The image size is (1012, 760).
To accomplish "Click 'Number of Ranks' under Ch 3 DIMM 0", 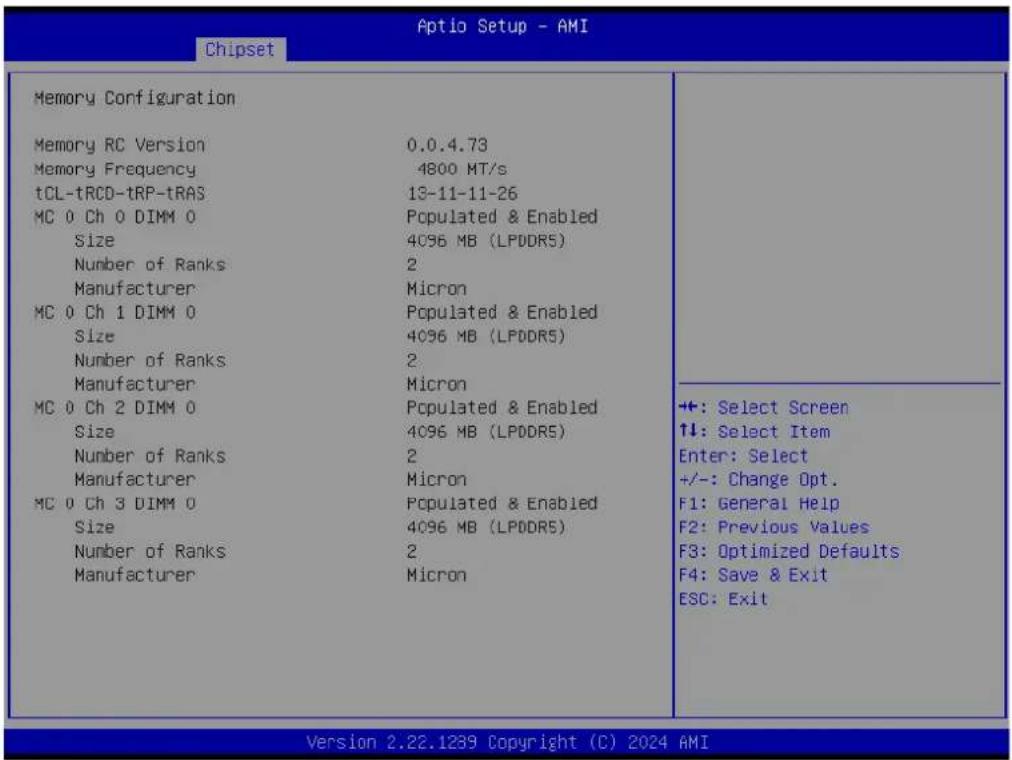I will tap(150, 551).
